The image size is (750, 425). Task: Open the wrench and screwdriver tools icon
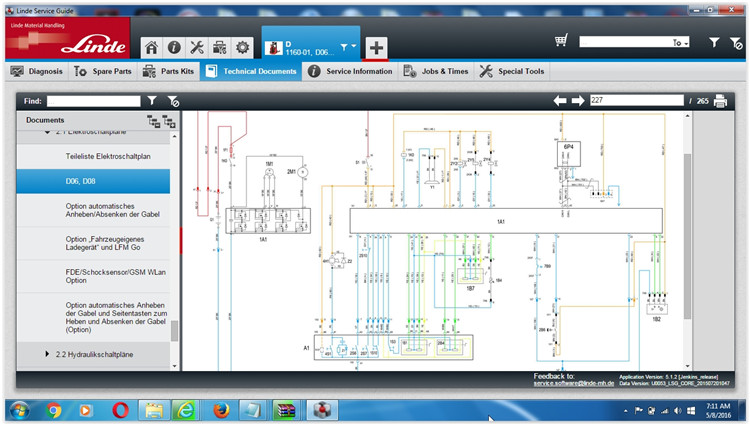[x=197, y=47]
